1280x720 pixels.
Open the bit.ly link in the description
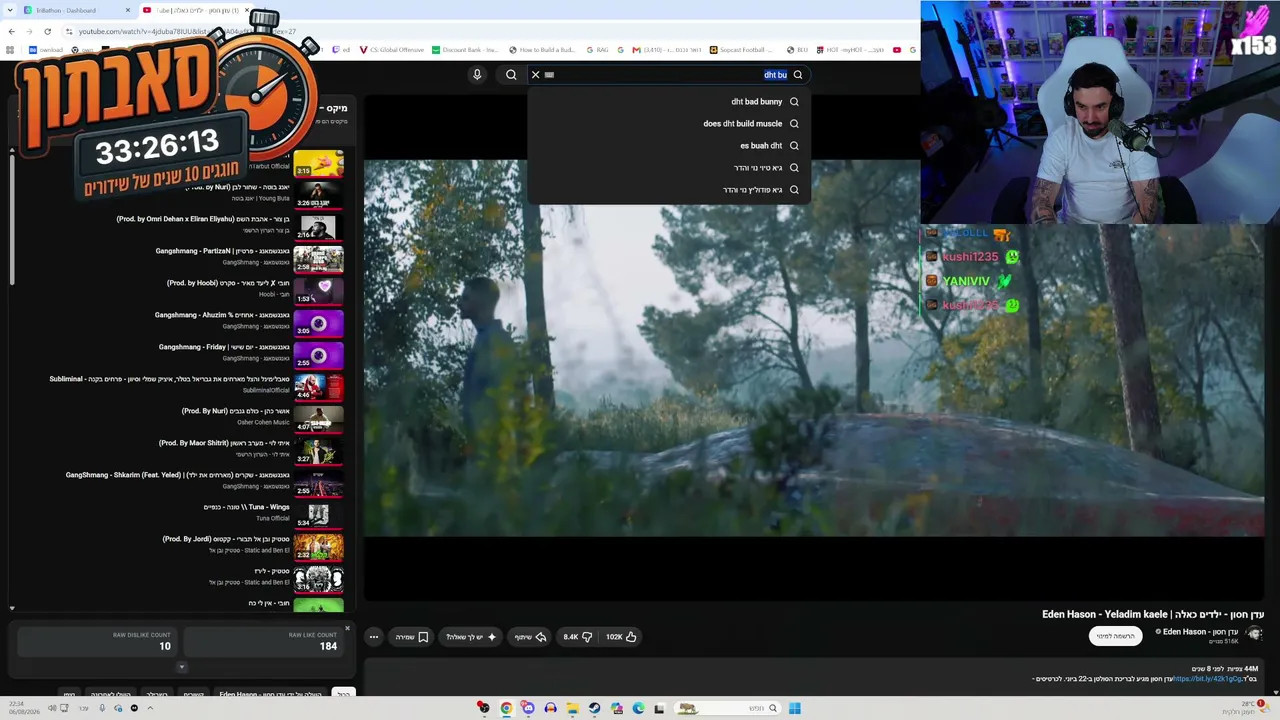pos(1208,679)
